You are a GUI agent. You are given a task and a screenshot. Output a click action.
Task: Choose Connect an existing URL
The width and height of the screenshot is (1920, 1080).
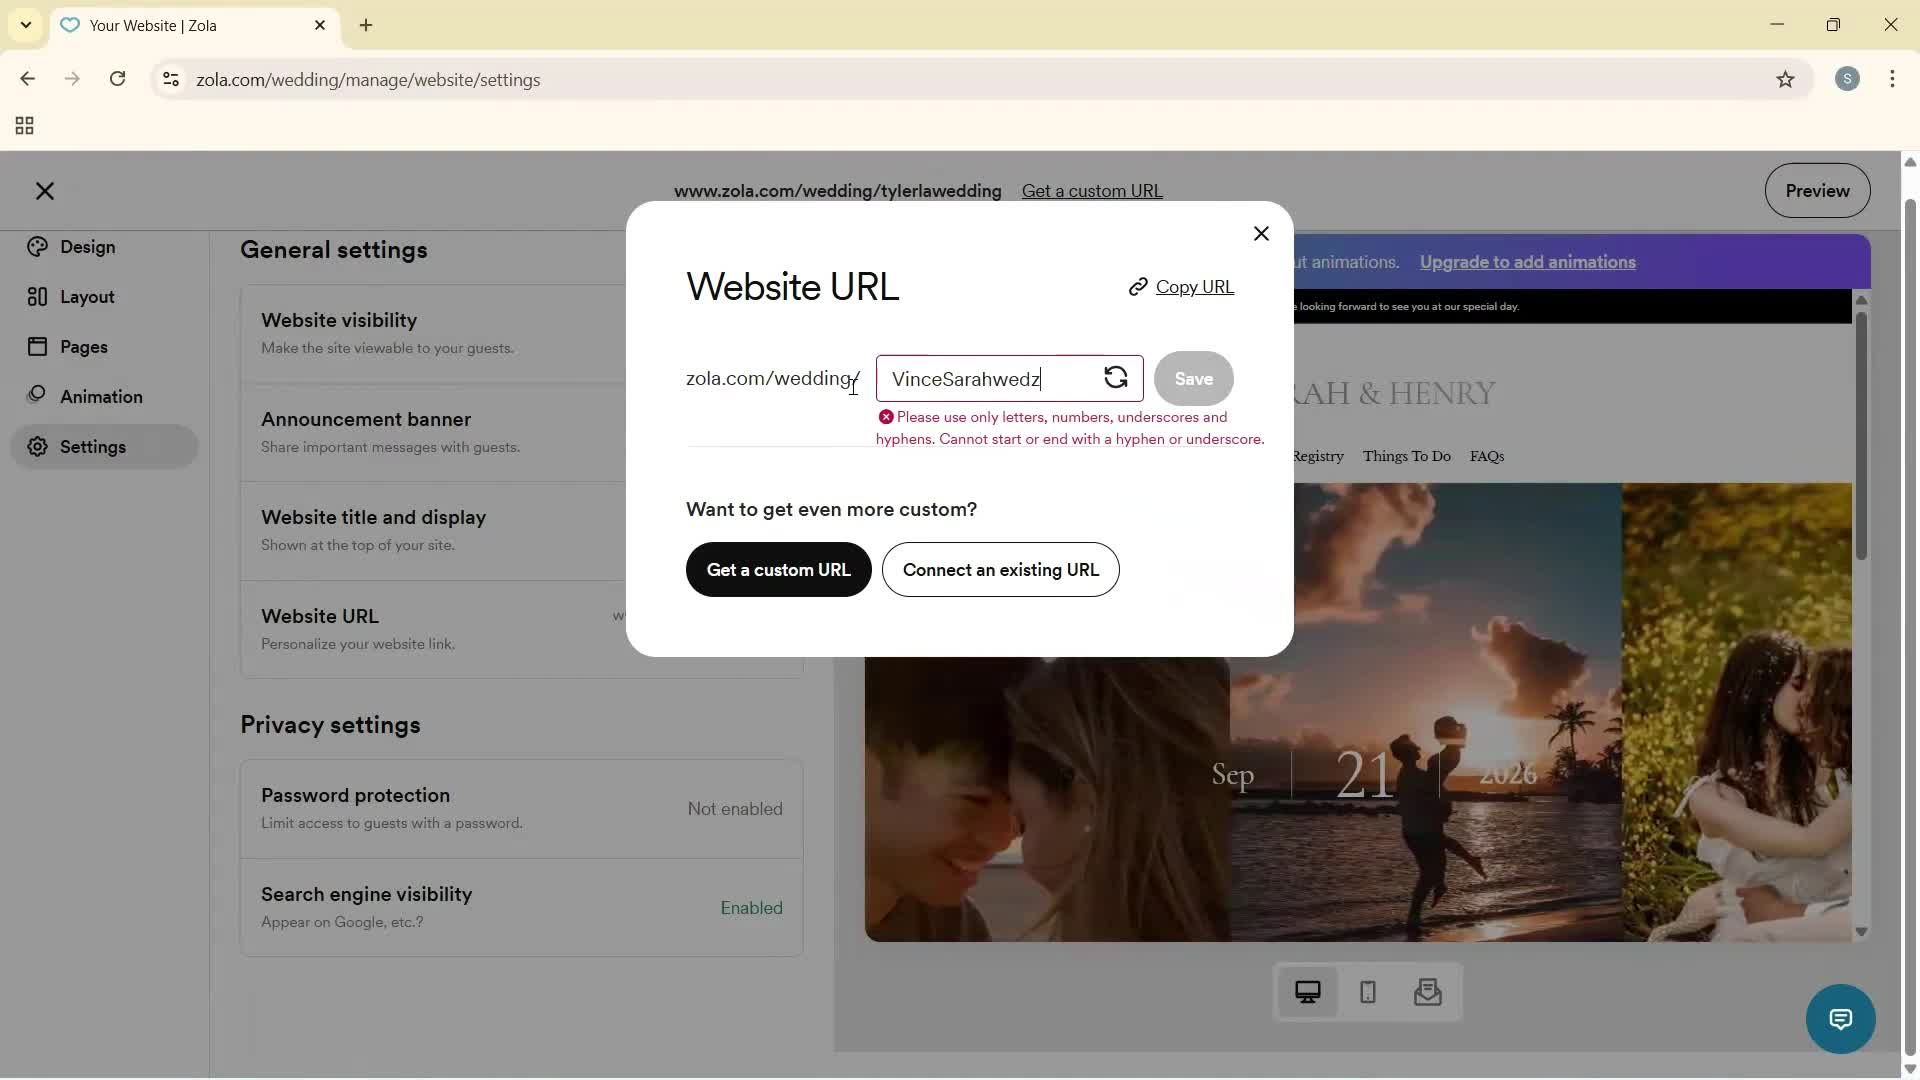pyautogui.click(x=1000, y=570)
